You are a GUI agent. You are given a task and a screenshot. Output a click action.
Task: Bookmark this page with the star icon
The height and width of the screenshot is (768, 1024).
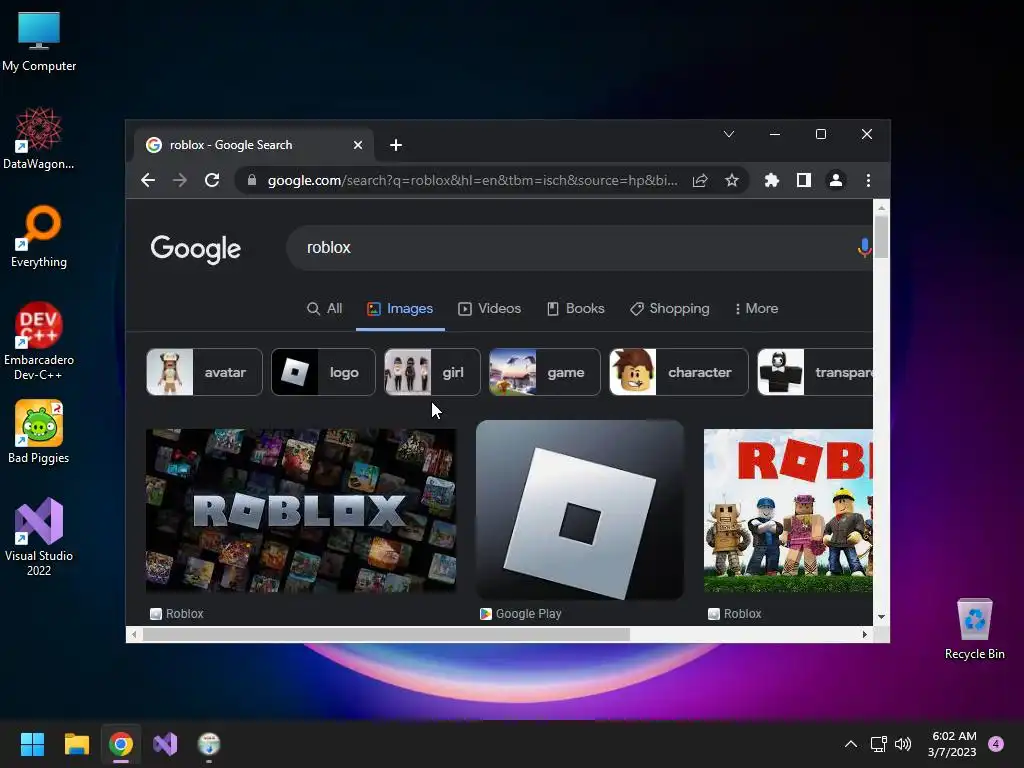pos(732,180)
